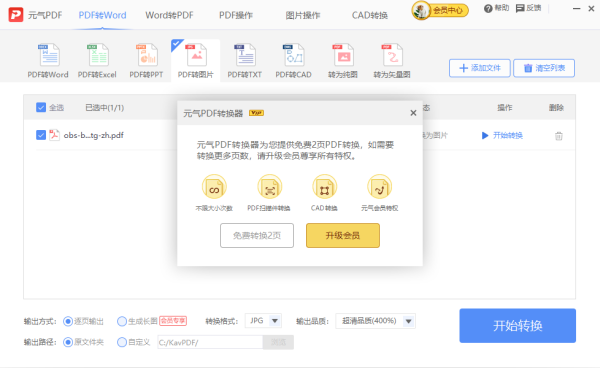Select 生成长图 output mode
The height and width of the screenshot is (368, 600).
[x=122, y=321]
